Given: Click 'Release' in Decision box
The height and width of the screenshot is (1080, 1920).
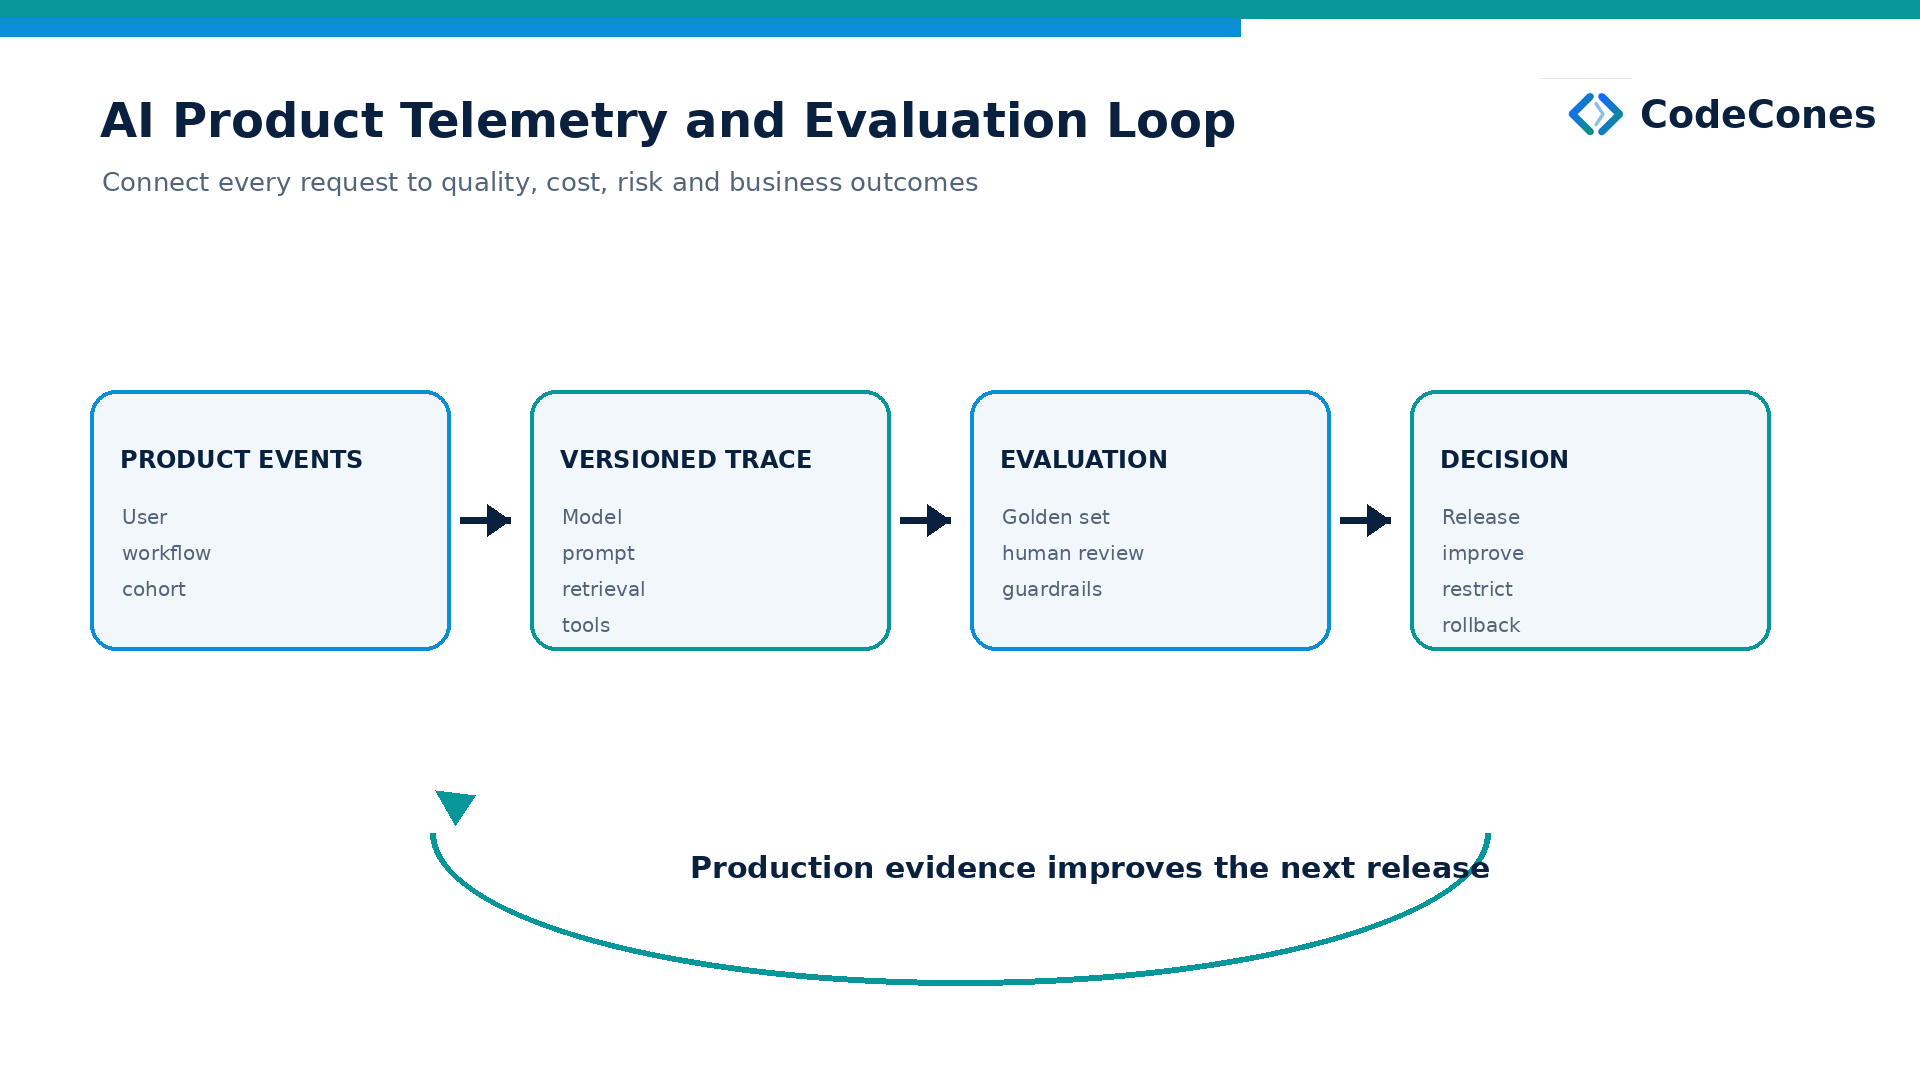Looking at the screenshot, I should point(1481,517).
